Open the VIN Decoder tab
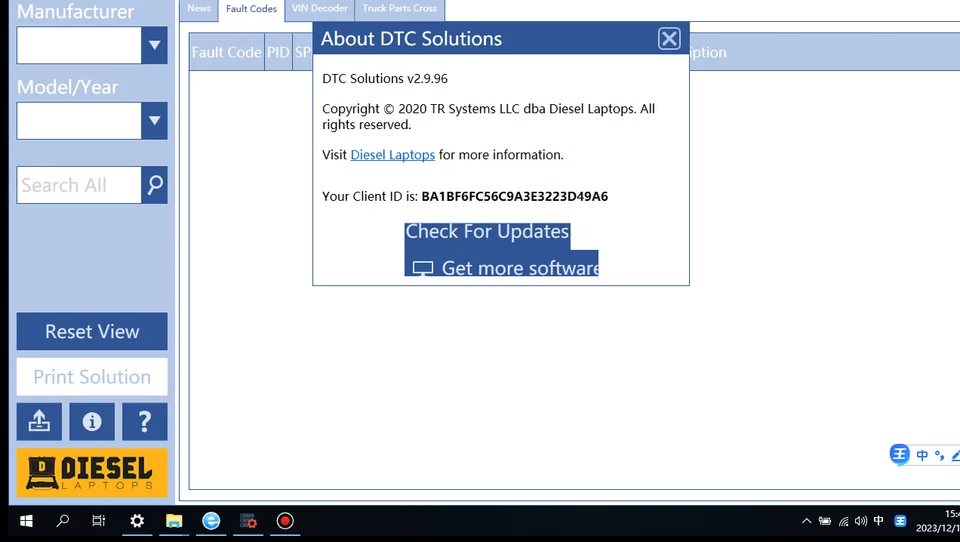960x542 pixels. click(x=320, y=9)
